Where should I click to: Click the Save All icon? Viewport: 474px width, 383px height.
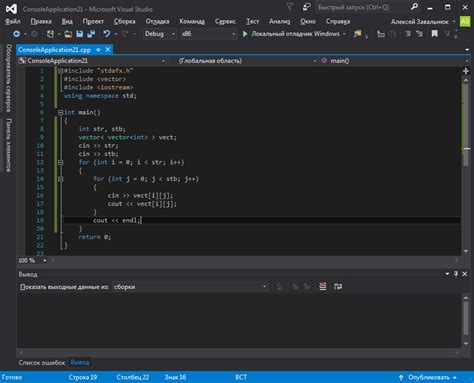point(91,34)
